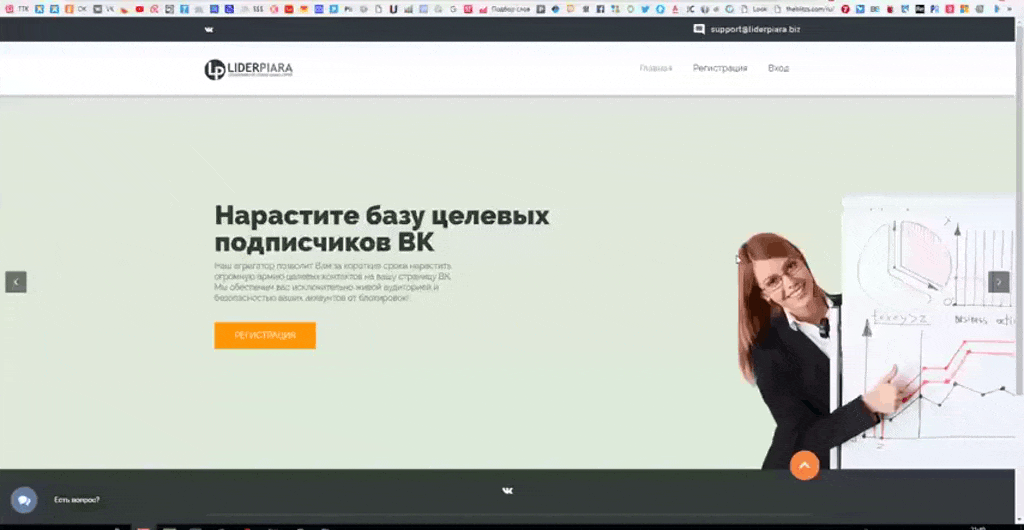Click the support@liderpiara.biz email link
This screenshot has height=530, width=1024.
pyautogui.click(x=755, y=30)
